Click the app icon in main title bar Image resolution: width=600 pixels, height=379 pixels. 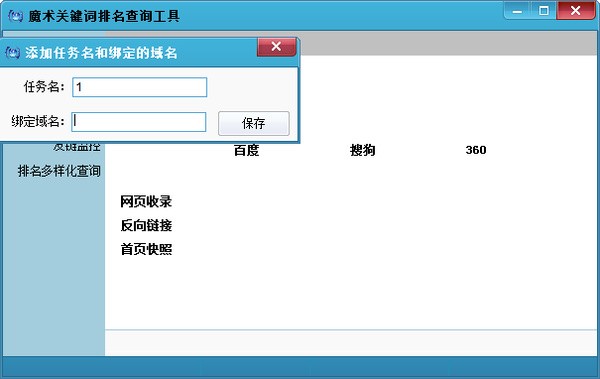click(x=15, y=16)
